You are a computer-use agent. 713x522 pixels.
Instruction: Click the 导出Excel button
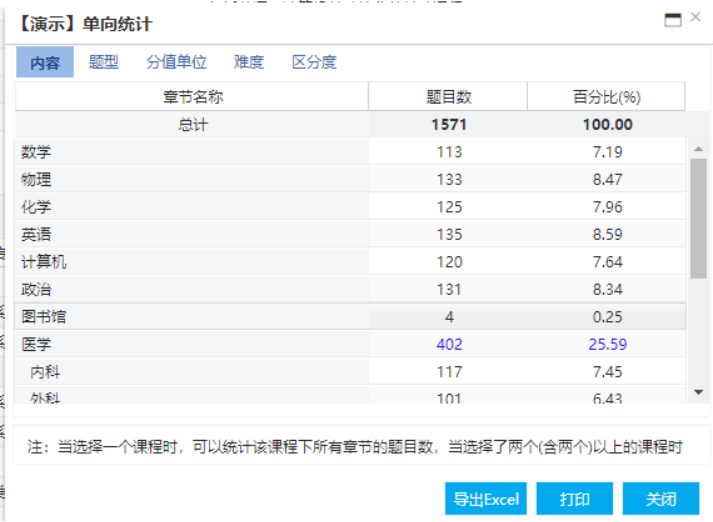485,499
